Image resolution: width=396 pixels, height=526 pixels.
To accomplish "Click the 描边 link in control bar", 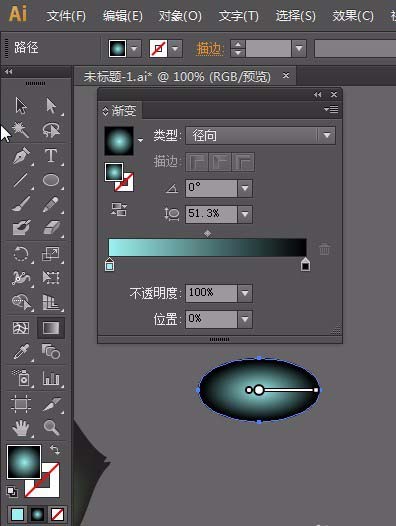I will click(209, 49).
